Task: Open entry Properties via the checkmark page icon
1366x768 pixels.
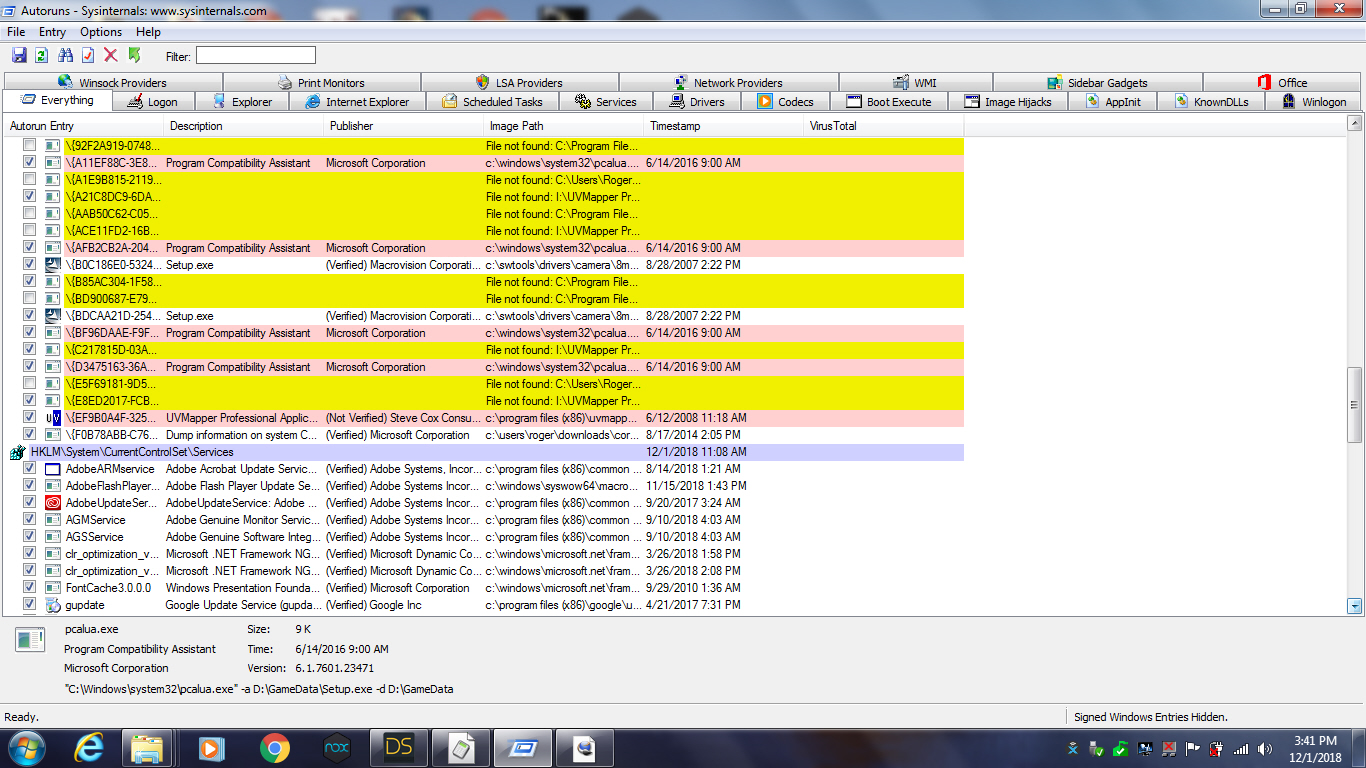Action: pyautogui.click(x=88, y=55)
